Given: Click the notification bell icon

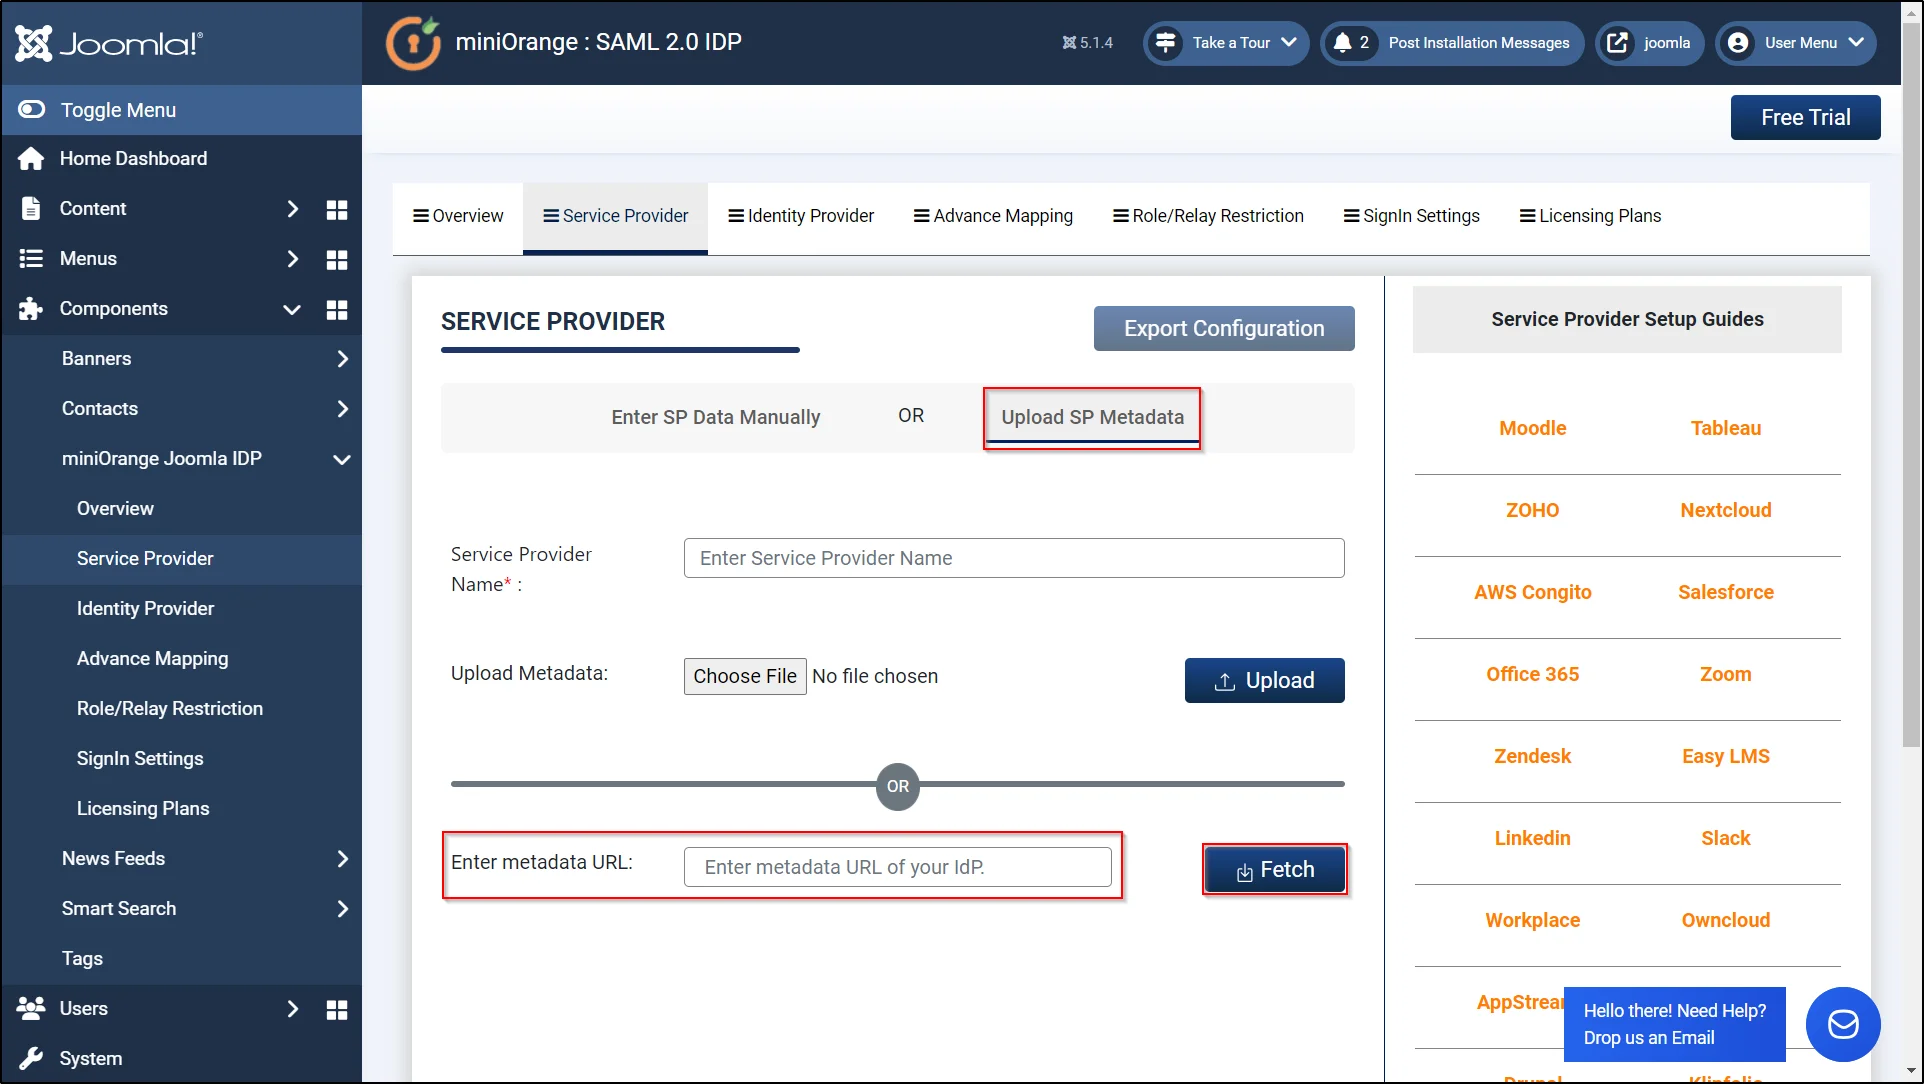Looking at the screenshot, I should 1342,42.
